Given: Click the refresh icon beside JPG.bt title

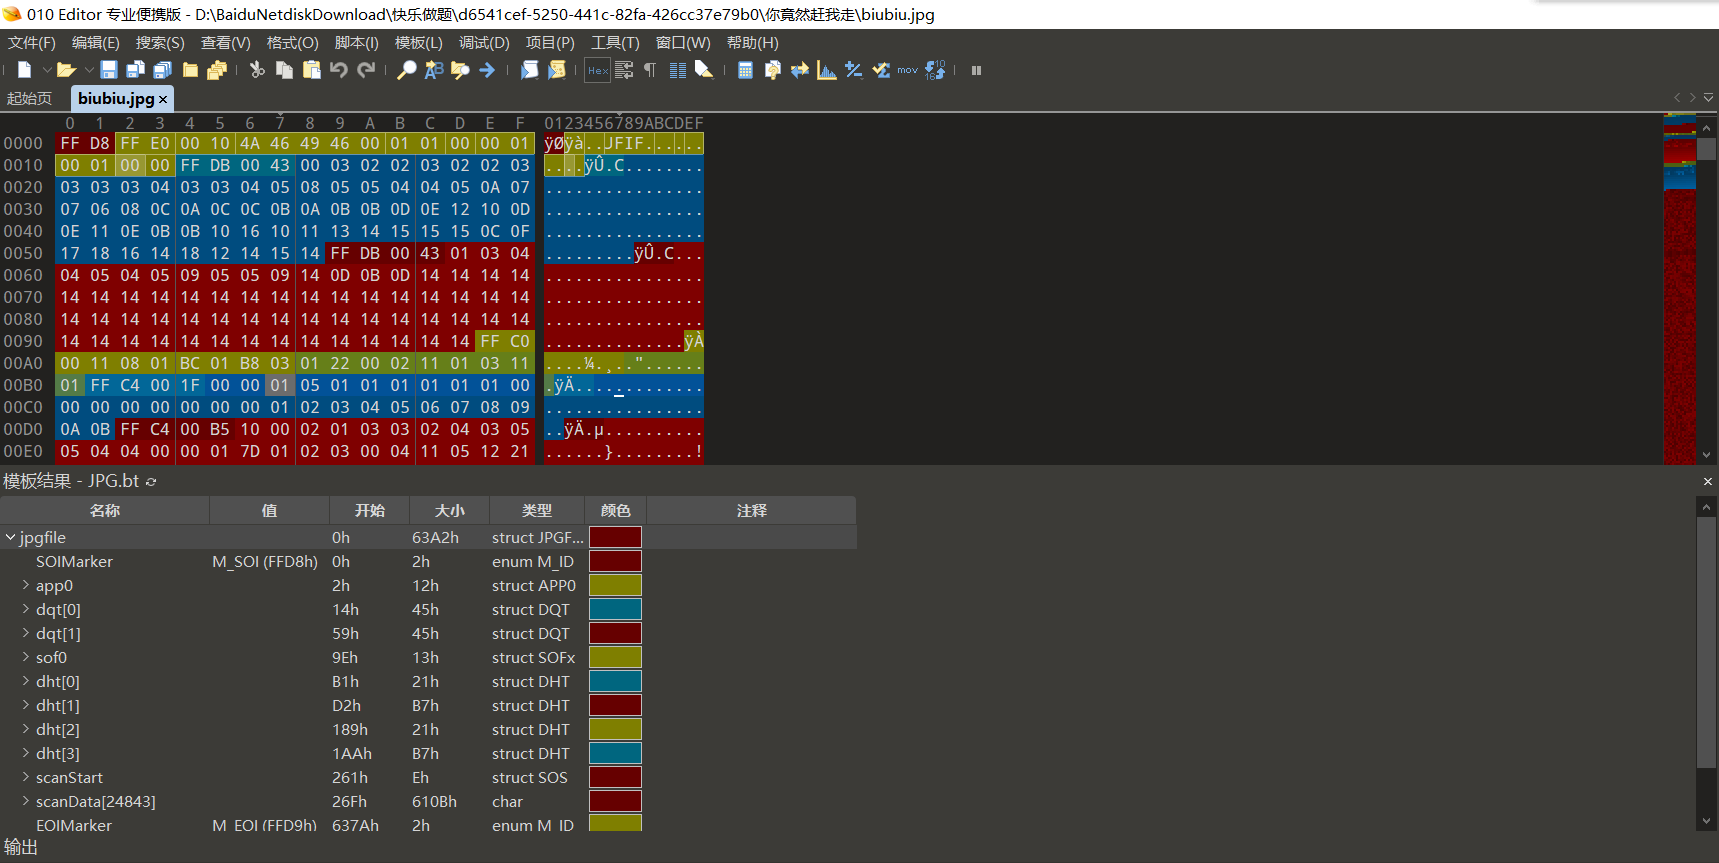Looking at the screenshot, I should pos(151,482).
